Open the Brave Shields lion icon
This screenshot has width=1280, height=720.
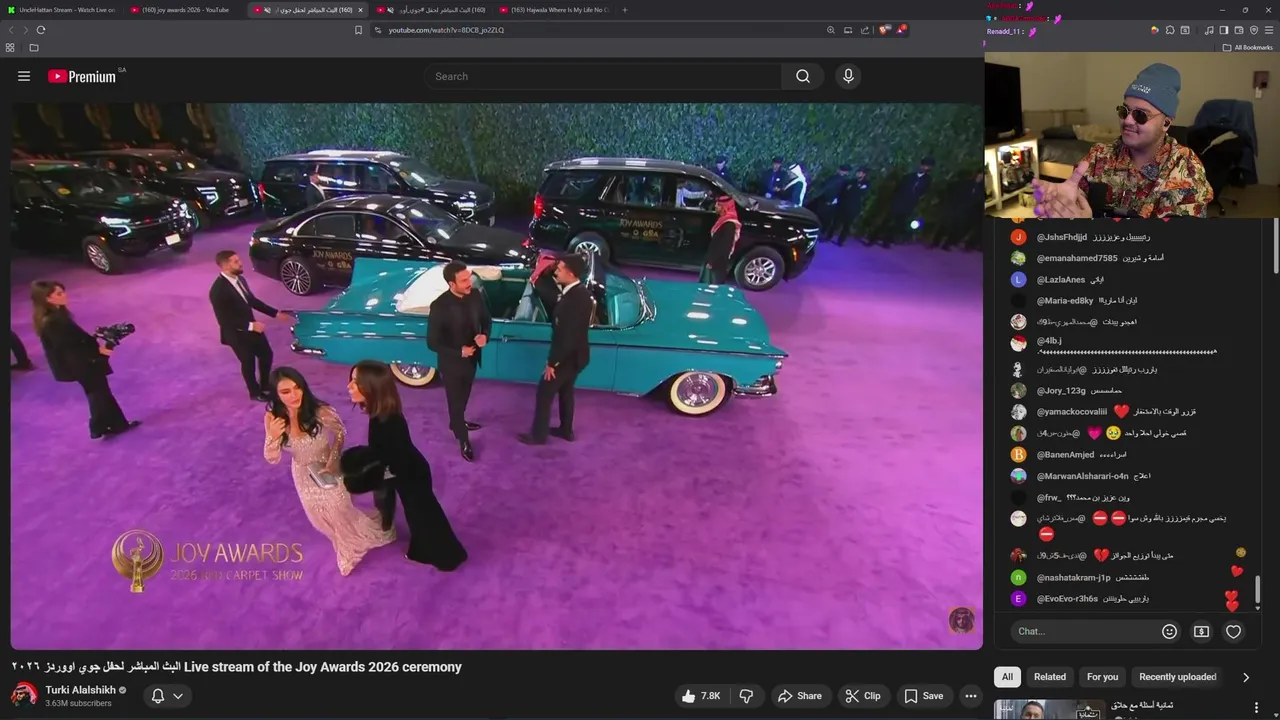[x=884, y=30]
